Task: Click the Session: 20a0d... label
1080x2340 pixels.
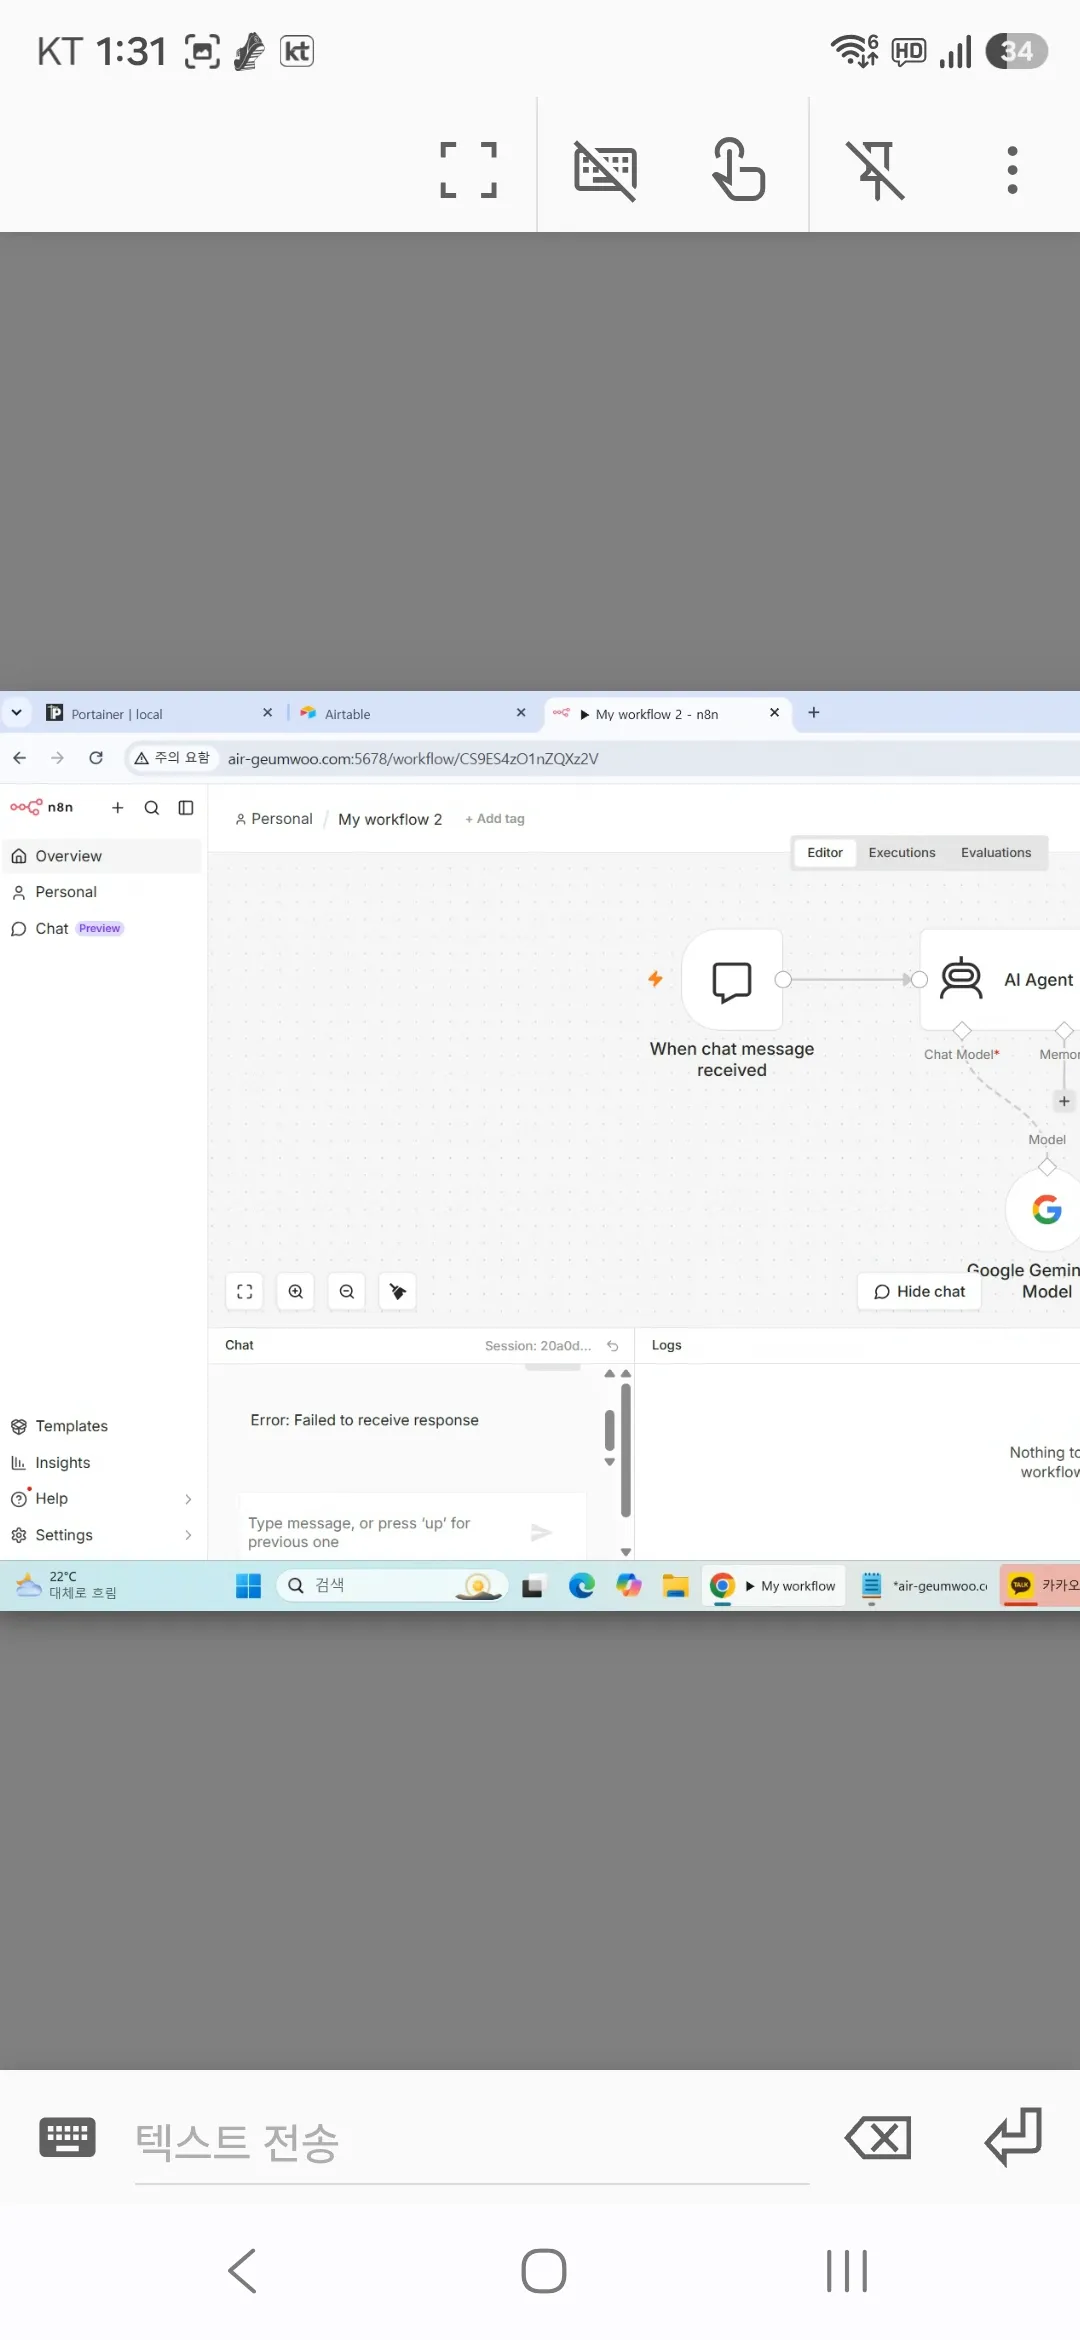Action: pyautogui.click(x=538, y=1346)
